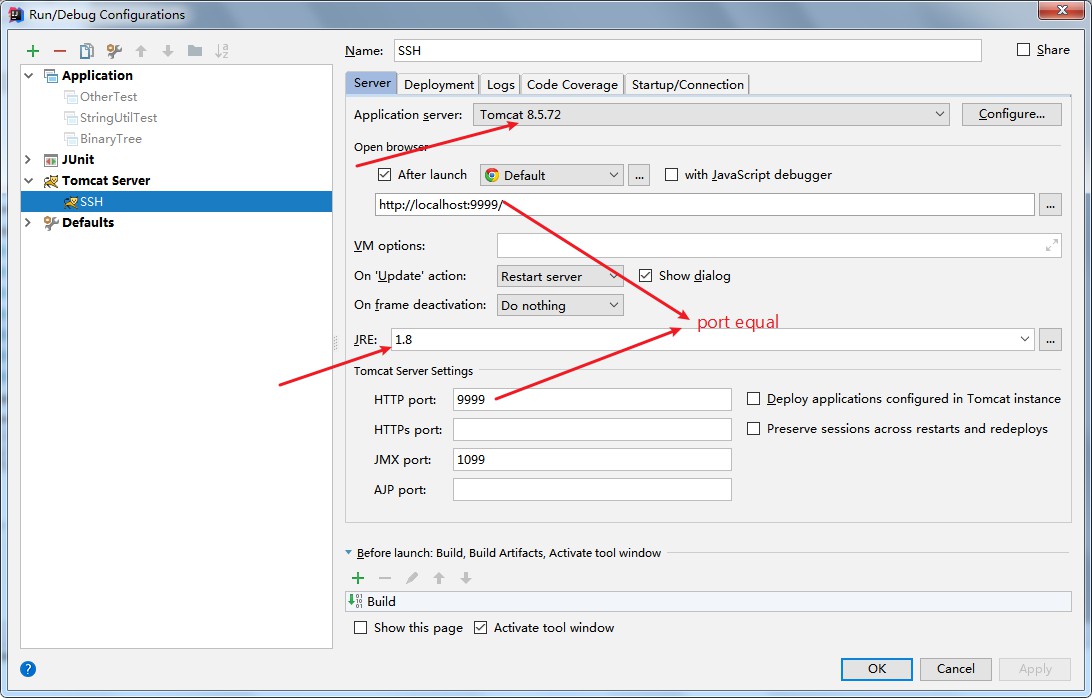Switch to the Logs tab
The width and height of the screenshot is (1092, 698).
(x=501, y=85)
